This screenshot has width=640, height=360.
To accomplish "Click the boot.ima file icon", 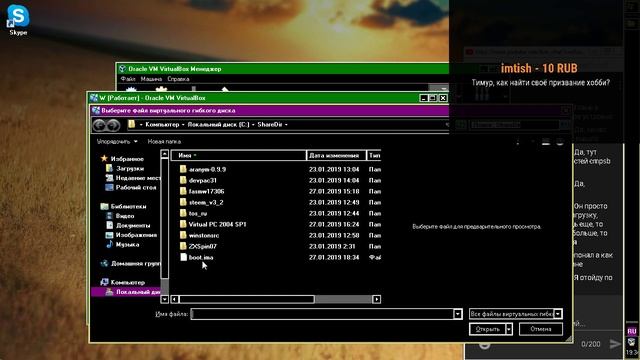I will tap(183, 257).
